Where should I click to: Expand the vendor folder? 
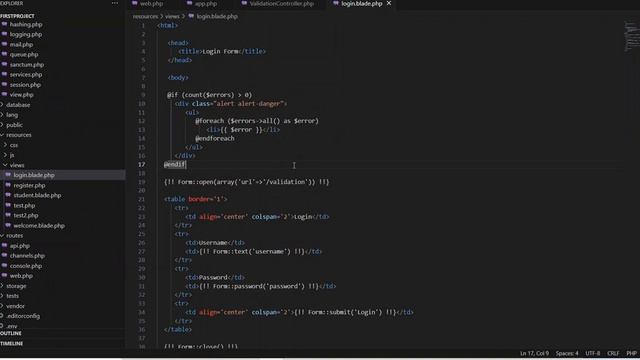(x=15, y=306)
